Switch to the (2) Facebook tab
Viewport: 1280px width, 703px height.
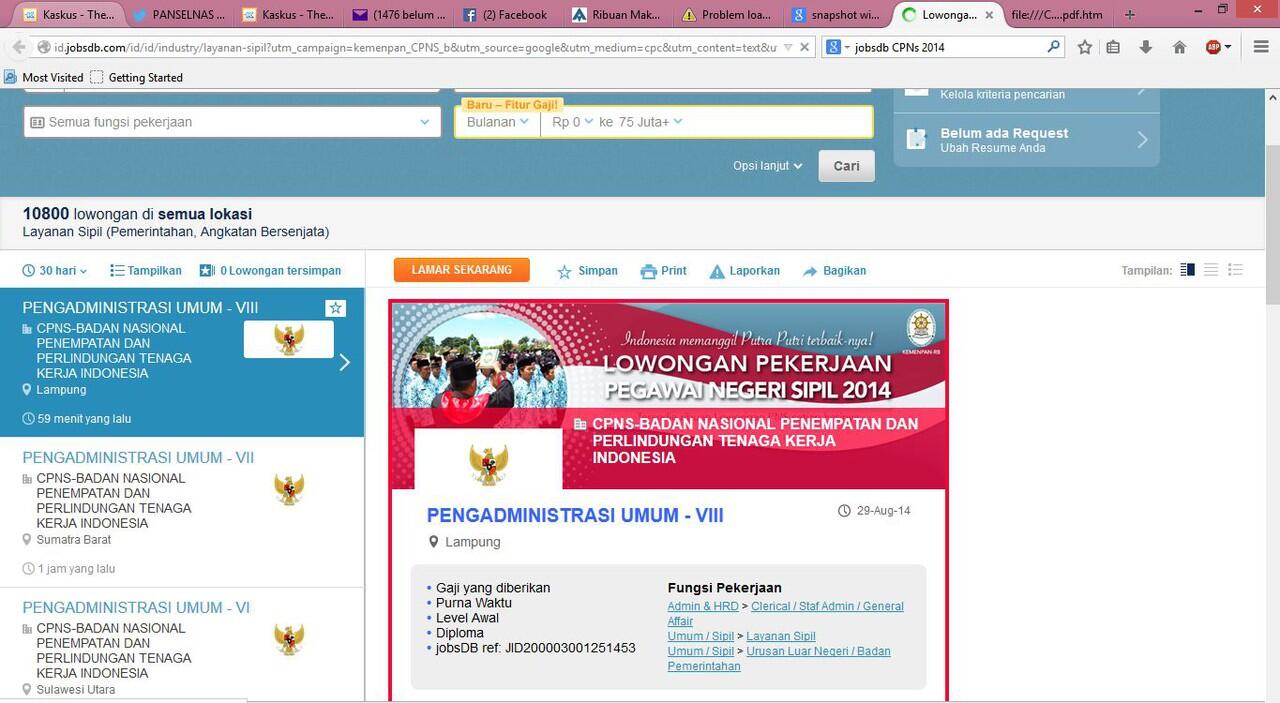click(x=507, y=15)
